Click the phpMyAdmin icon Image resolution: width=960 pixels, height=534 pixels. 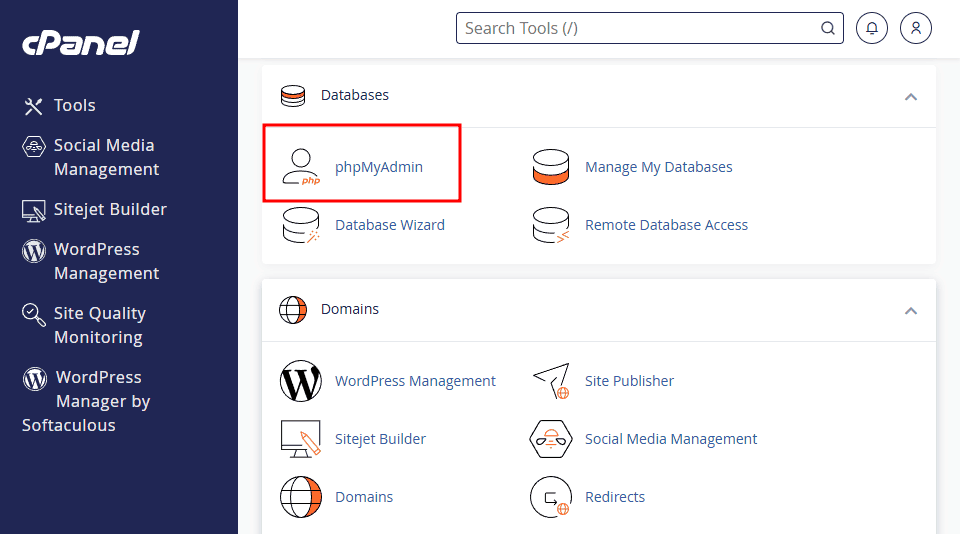301,167
